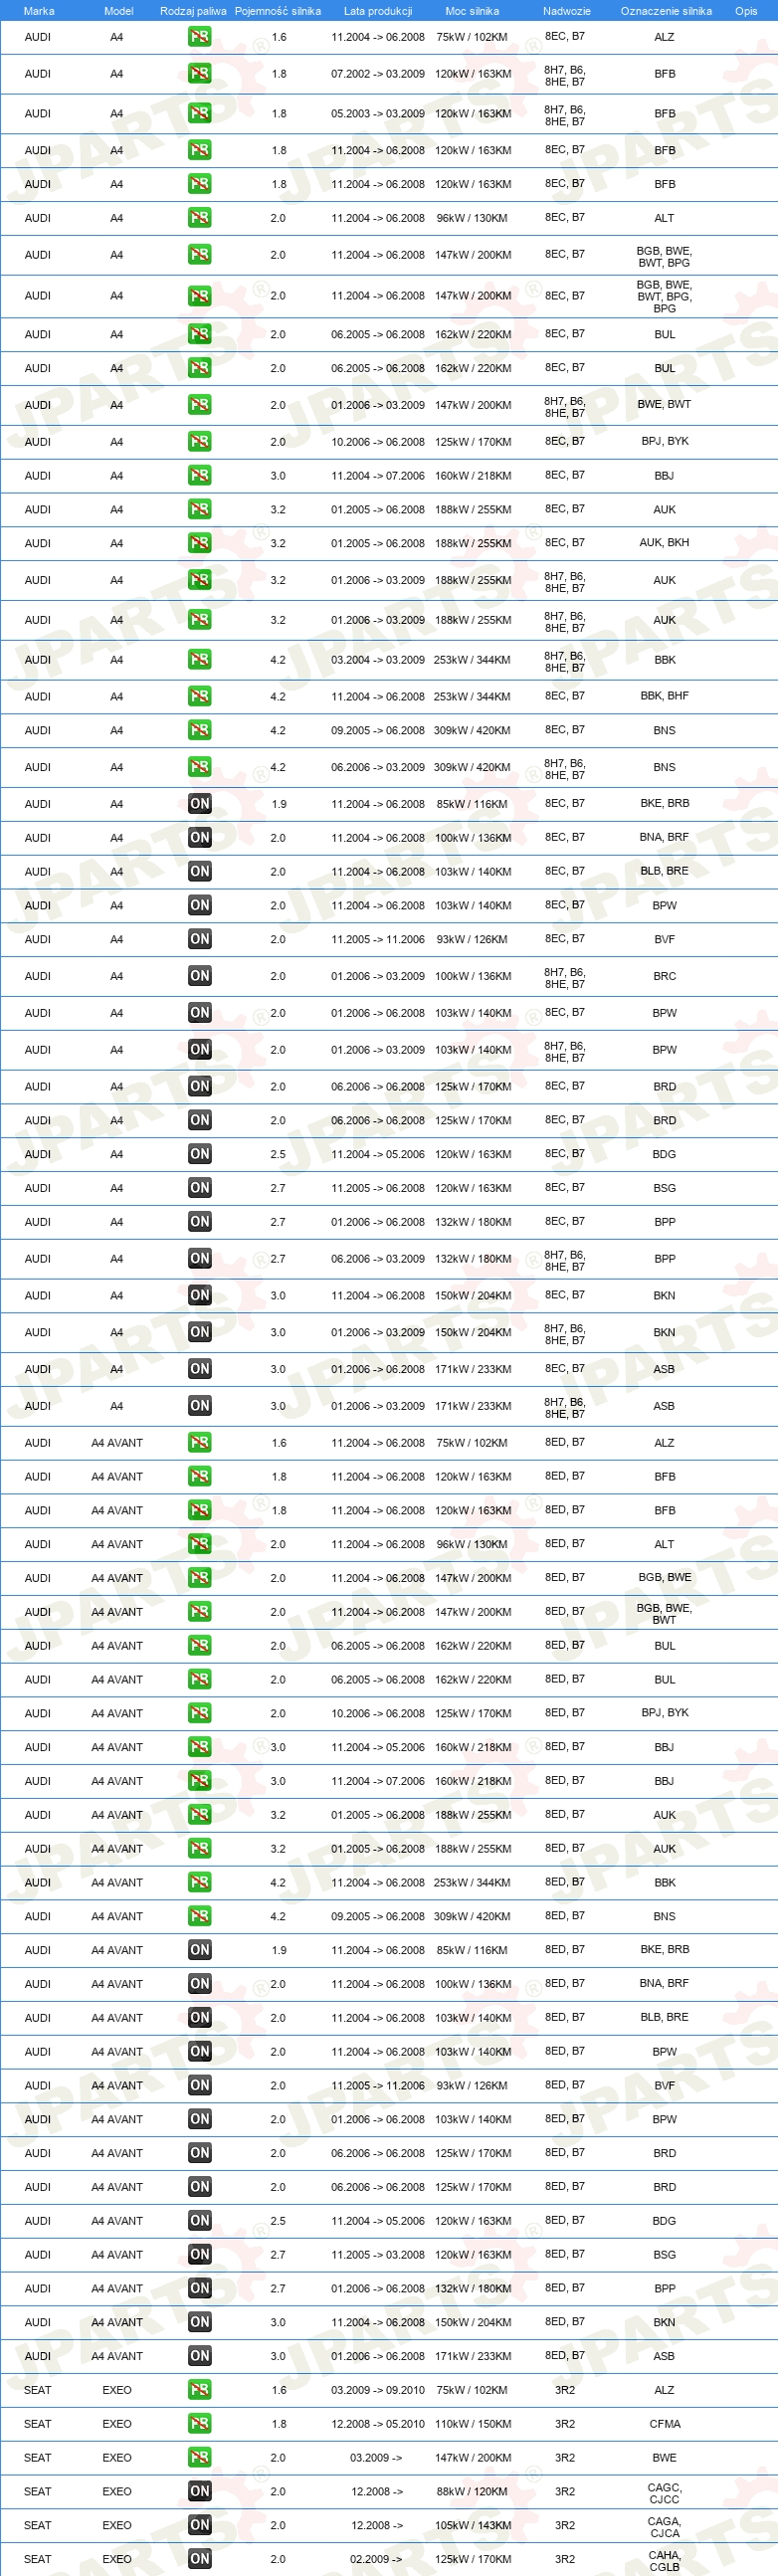Click the ON icon in the A4 8EC 93kW BVF row

(199, 939)
